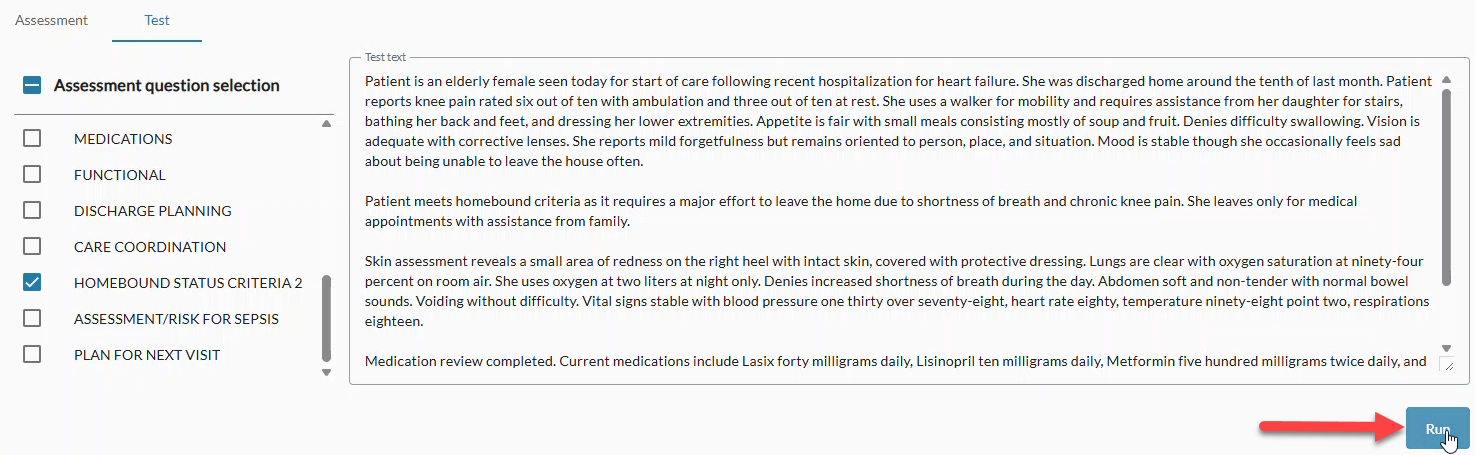This screenshot has width=1475, height=455.
Task: Toggle the select-all questions checkbox
Action: click(32, 86)
